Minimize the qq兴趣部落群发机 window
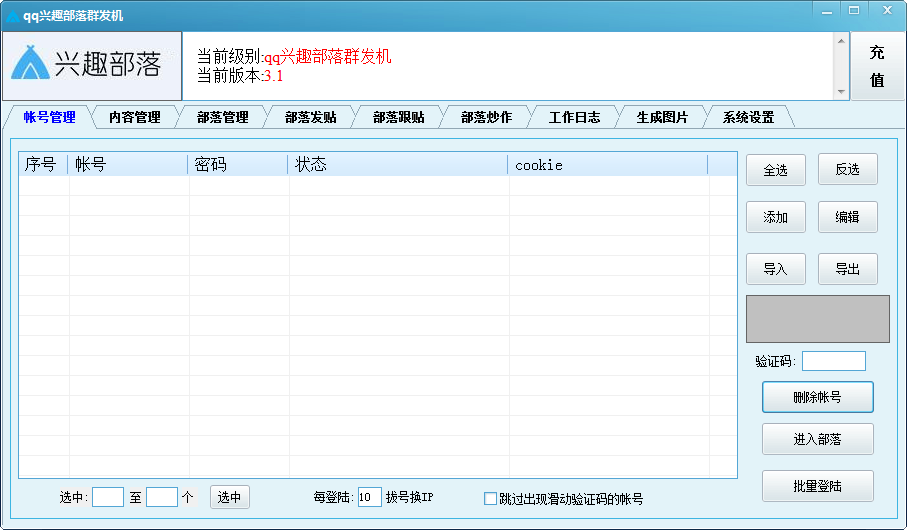 pos(827,10)
